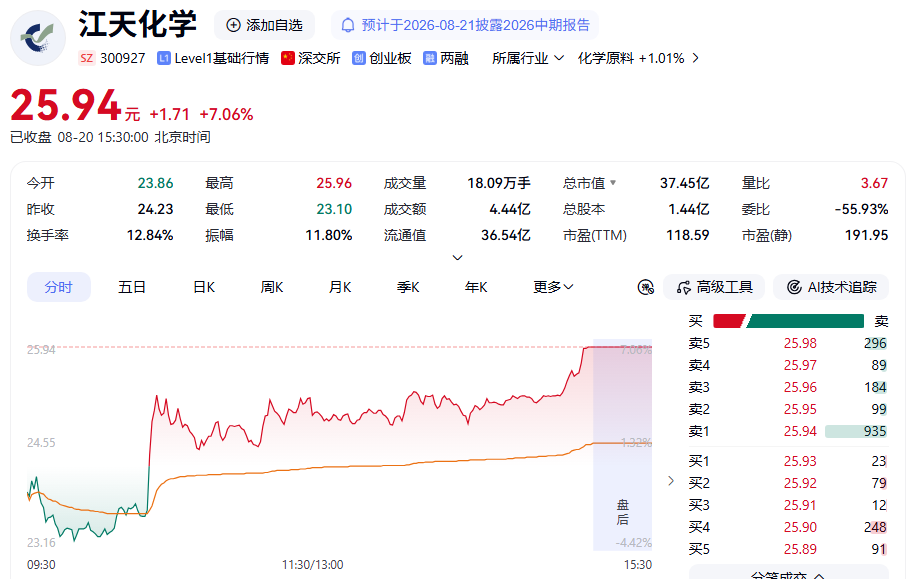Click the 买2 price 25.92
Viewport: 913px width, 579px height.
[x=800, y=483]
